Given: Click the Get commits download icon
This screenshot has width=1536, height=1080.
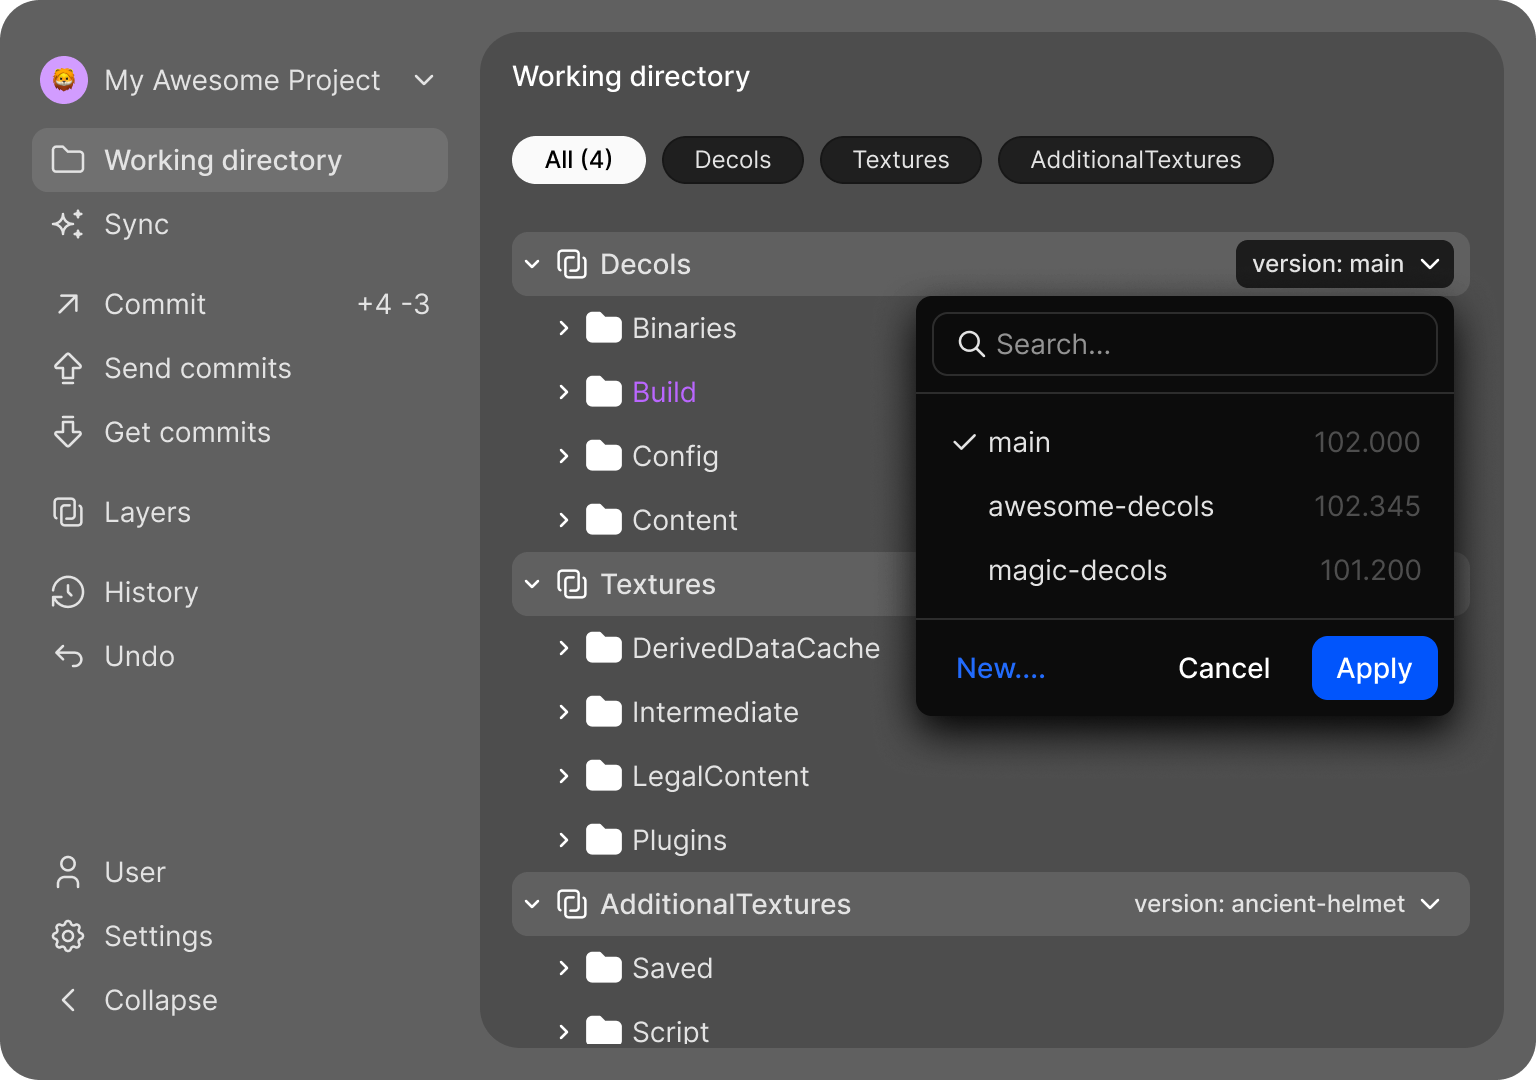Looking at the screenshot, I should pyautogui.click(x=68, y=432).
